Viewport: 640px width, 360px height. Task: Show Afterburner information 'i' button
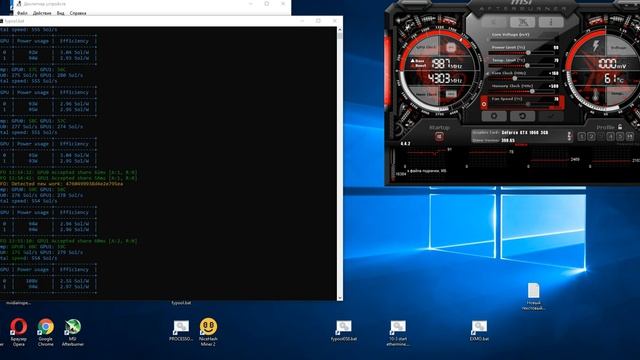pos(551,22)
